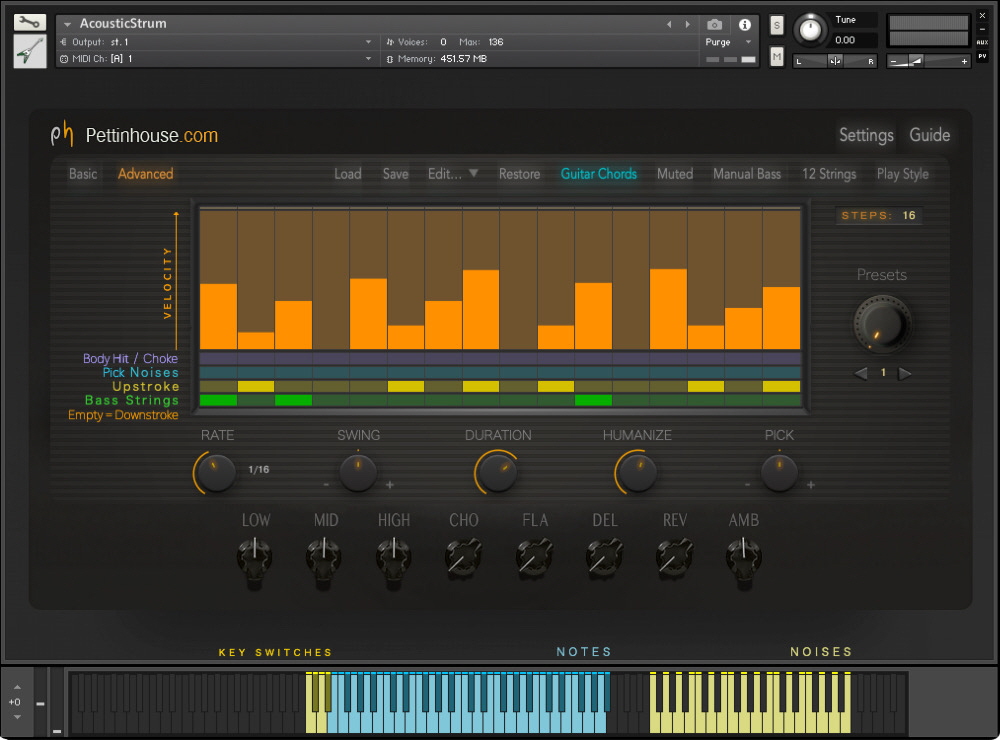Open the AUX sends panel

984,43
